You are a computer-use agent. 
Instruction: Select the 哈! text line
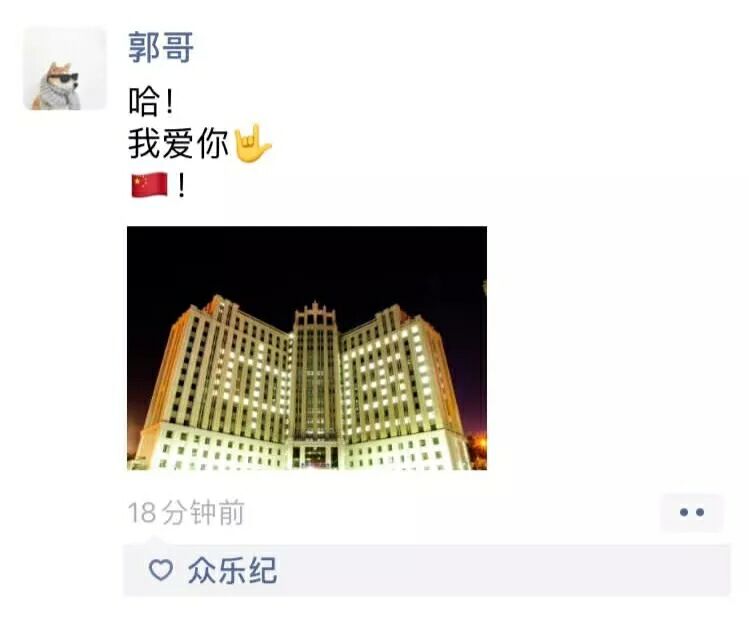(151, 101)
